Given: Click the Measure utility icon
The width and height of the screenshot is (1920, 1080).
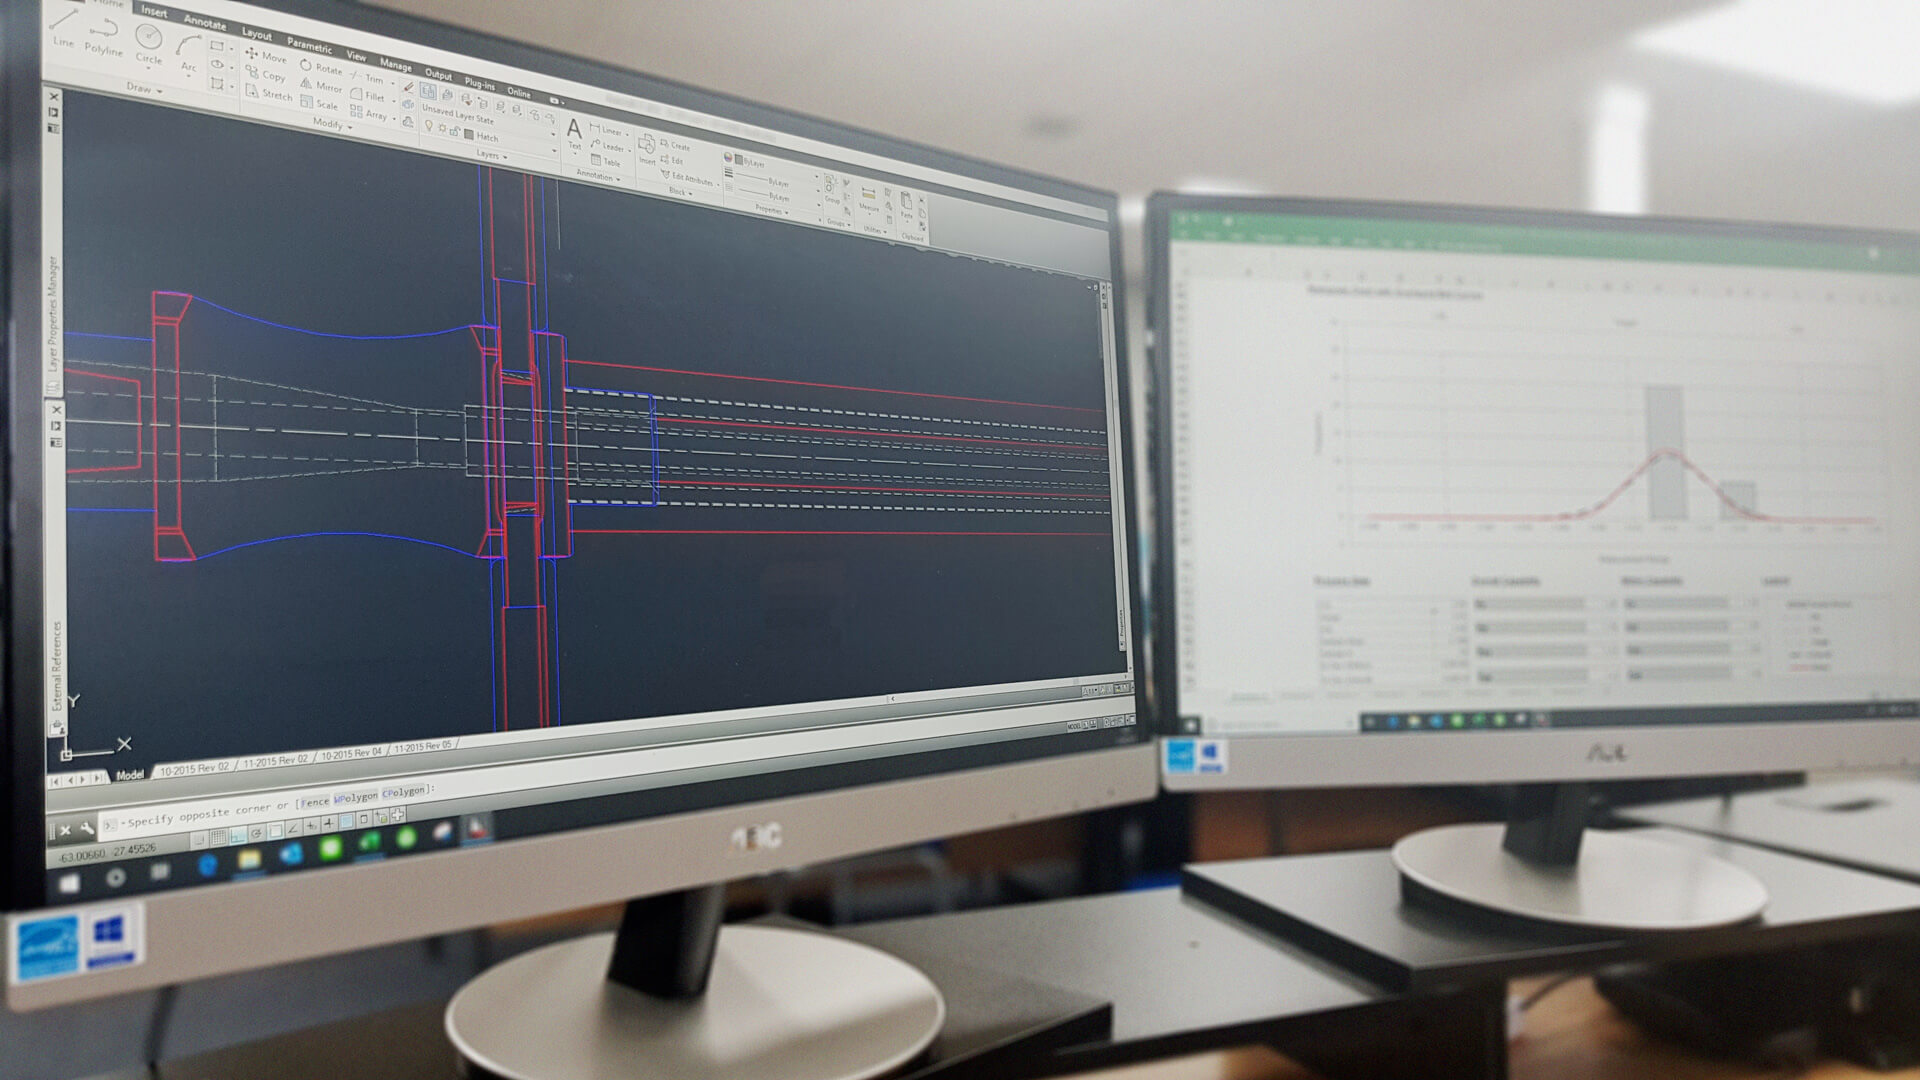Looking at the screenshot, I should click(x=868, y=198).
